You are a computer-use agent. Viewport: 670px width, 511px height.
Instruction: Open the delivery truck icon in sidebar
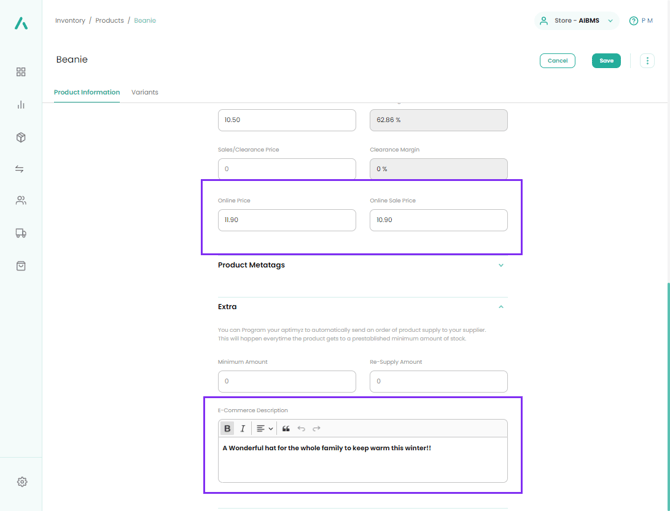click(x=21, y=233)
